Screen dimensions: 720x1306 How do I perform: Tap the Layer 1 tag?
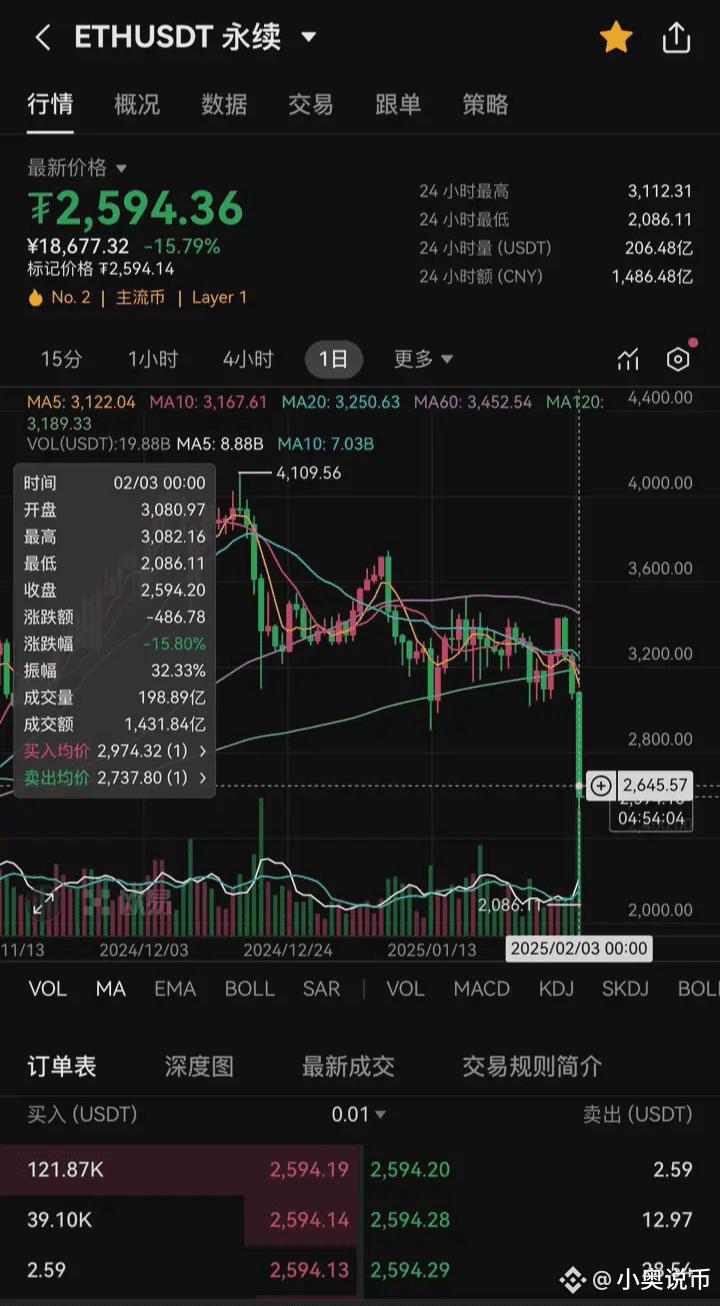[x=219, y=297]
